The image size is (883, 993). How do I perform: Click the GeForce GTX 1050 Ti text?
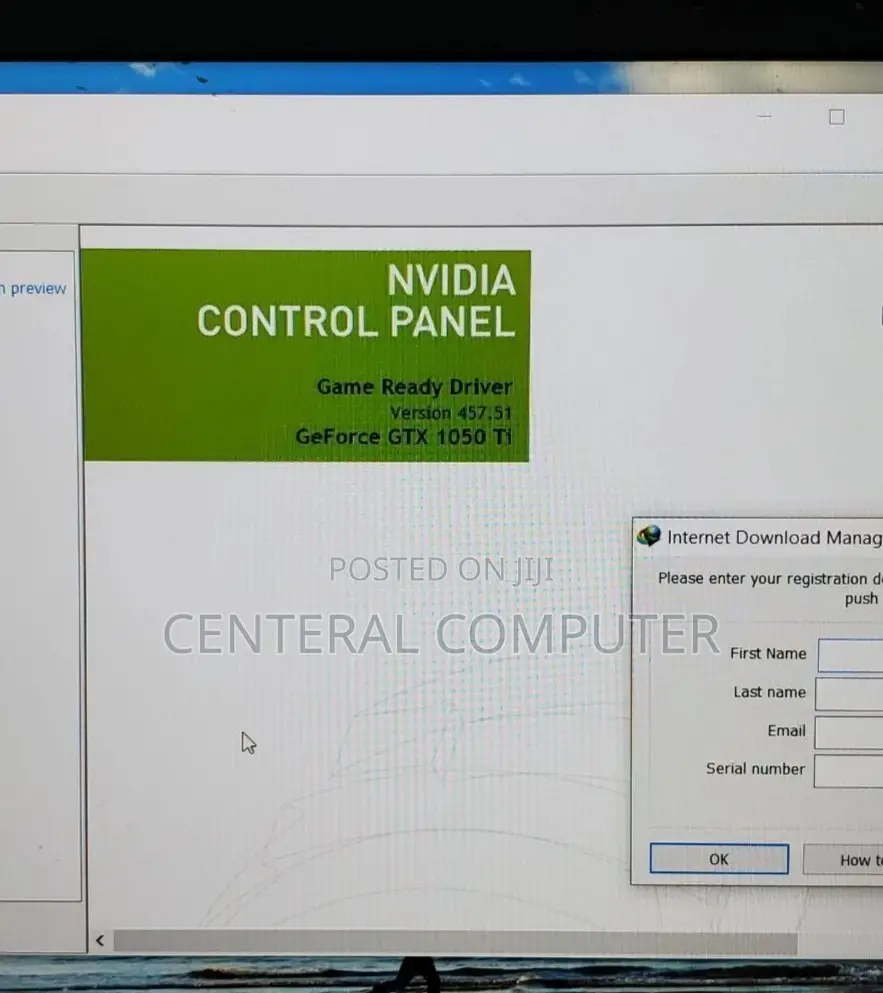click(x=403, y=437)
